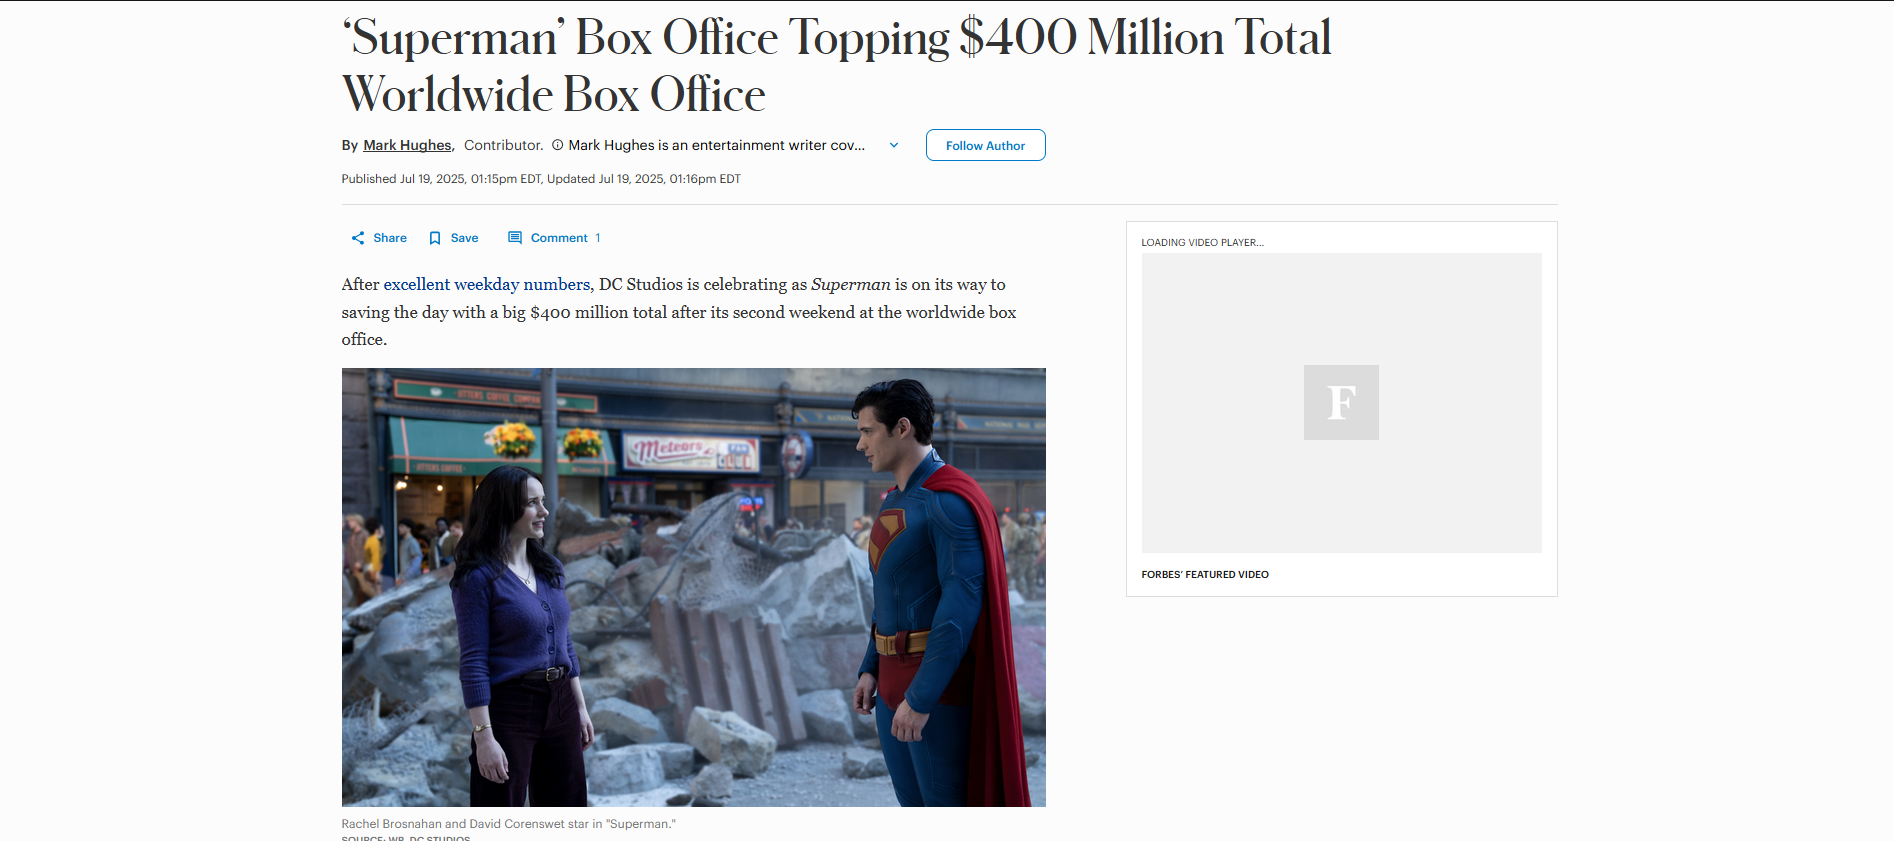
Task: Click the Share icon
Action: [x=358, y=238]
